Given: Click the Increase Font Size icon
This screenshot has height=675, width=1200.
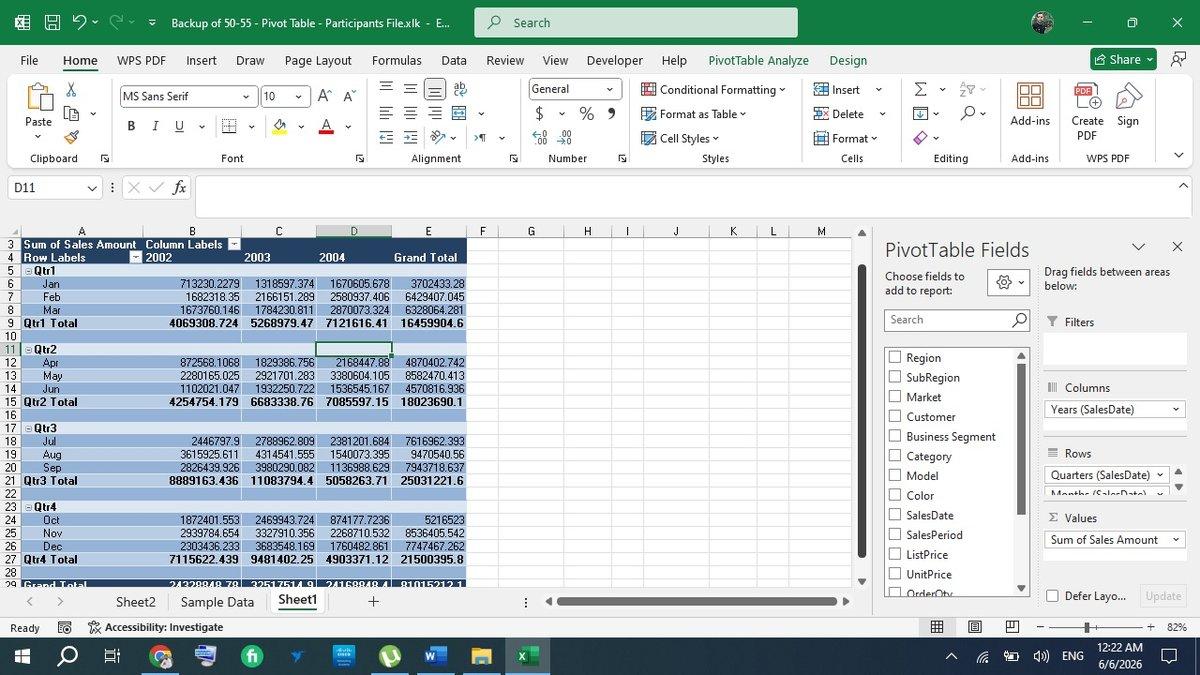Looking at the screenshot, I should tap(325, 96).
